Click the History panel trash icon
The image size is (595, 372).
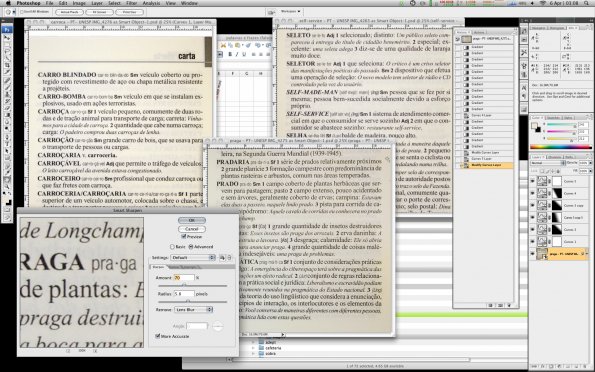pos(509,305)
